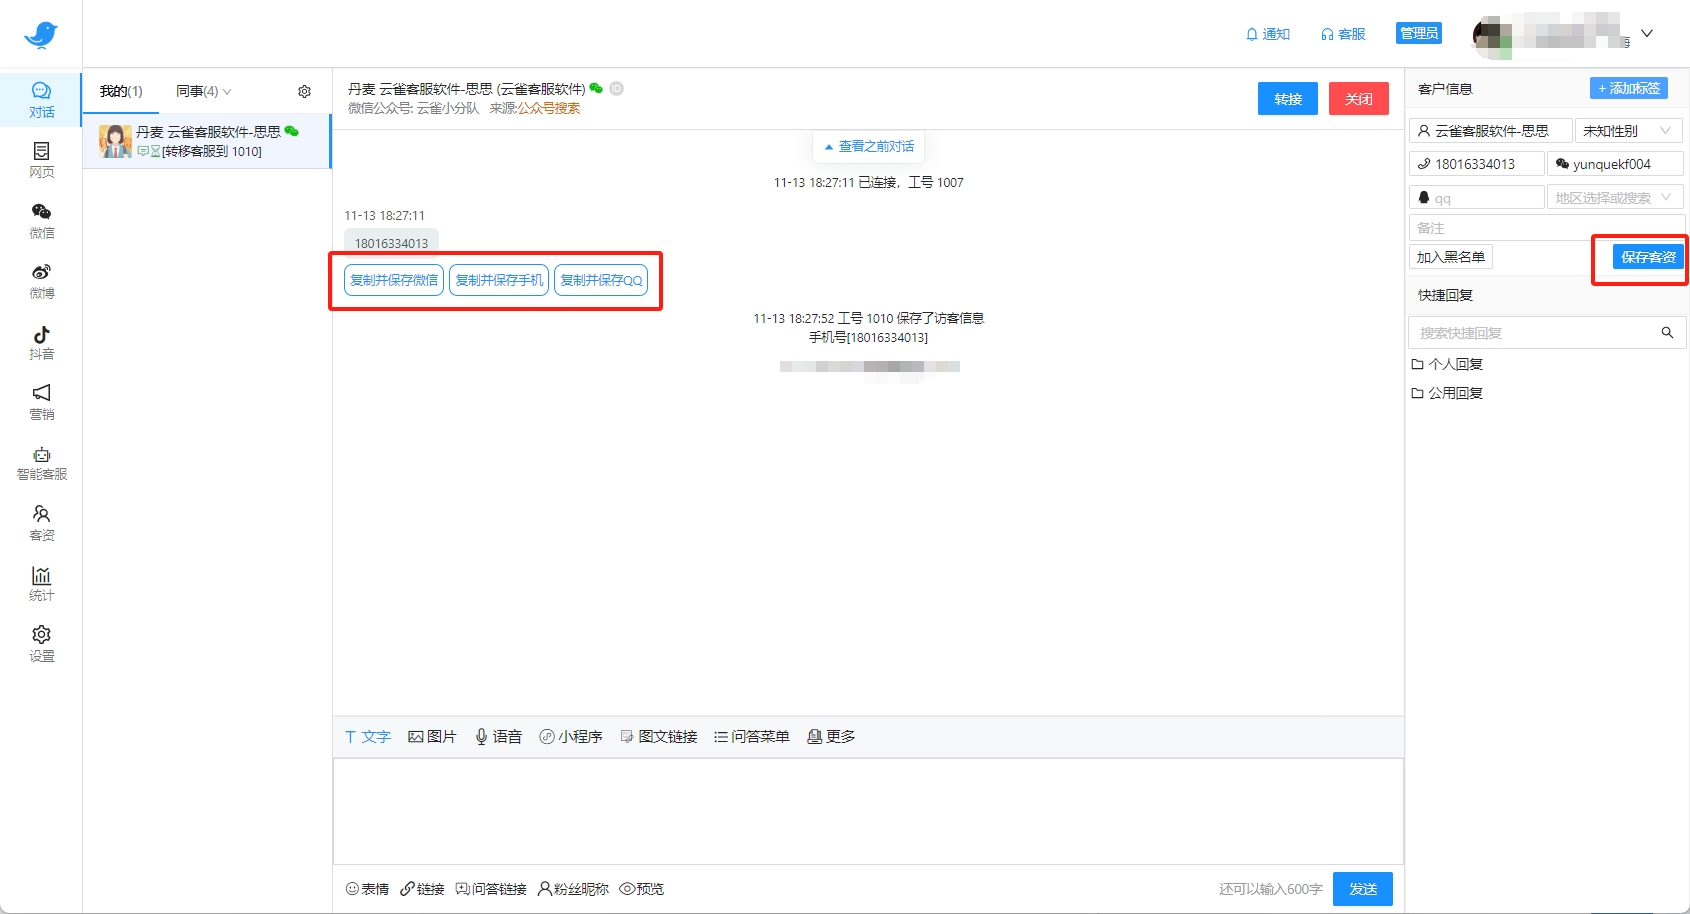Click the 保存客资 button
The image size is (1690, 914).
1647,257
